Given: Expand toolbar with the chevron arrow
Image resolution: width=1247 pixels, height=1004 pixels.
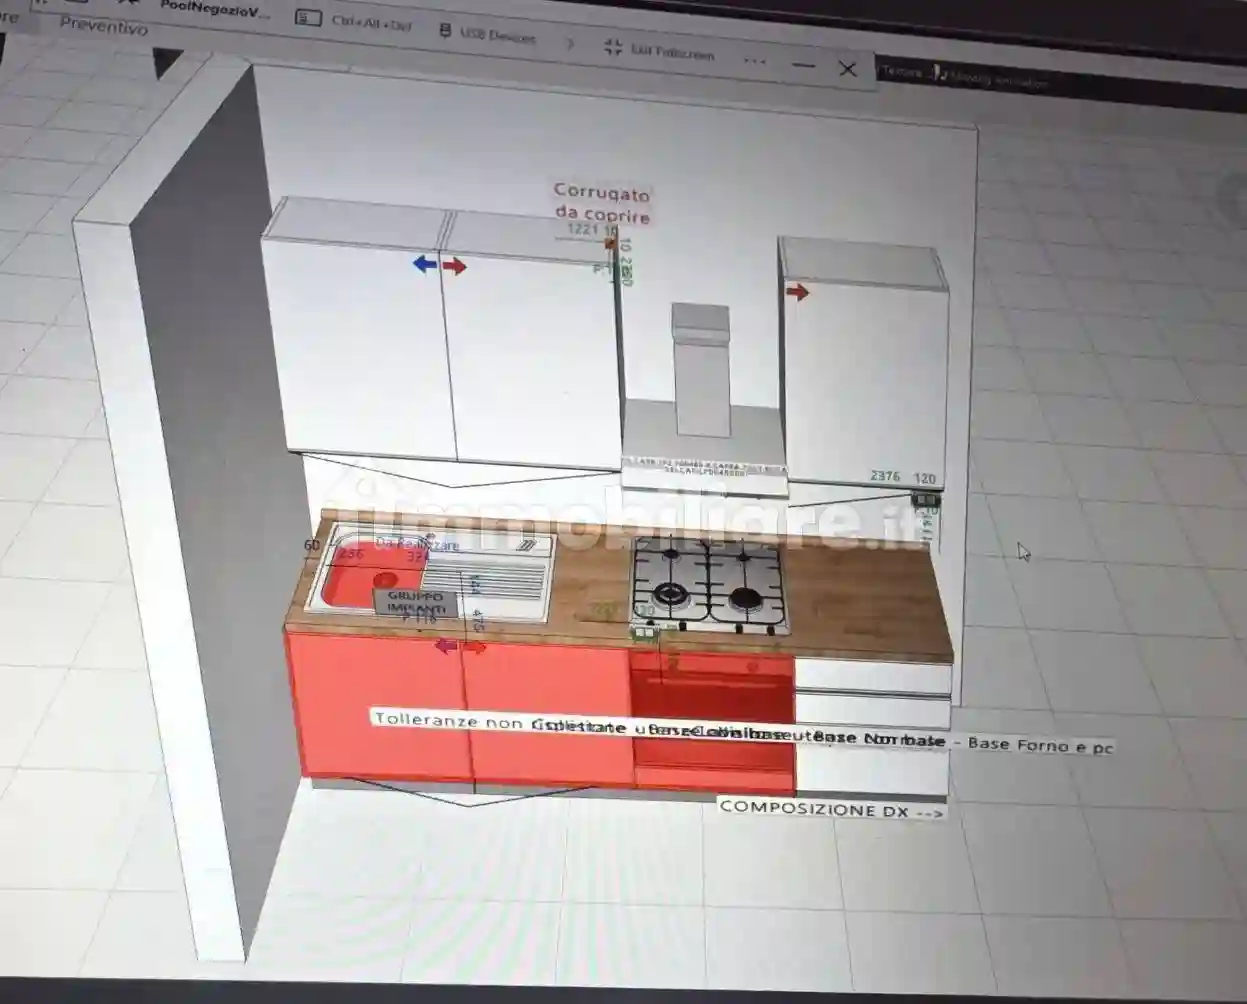Looking at the screenshot, I should pyautogui.click(x=571, y=43).
